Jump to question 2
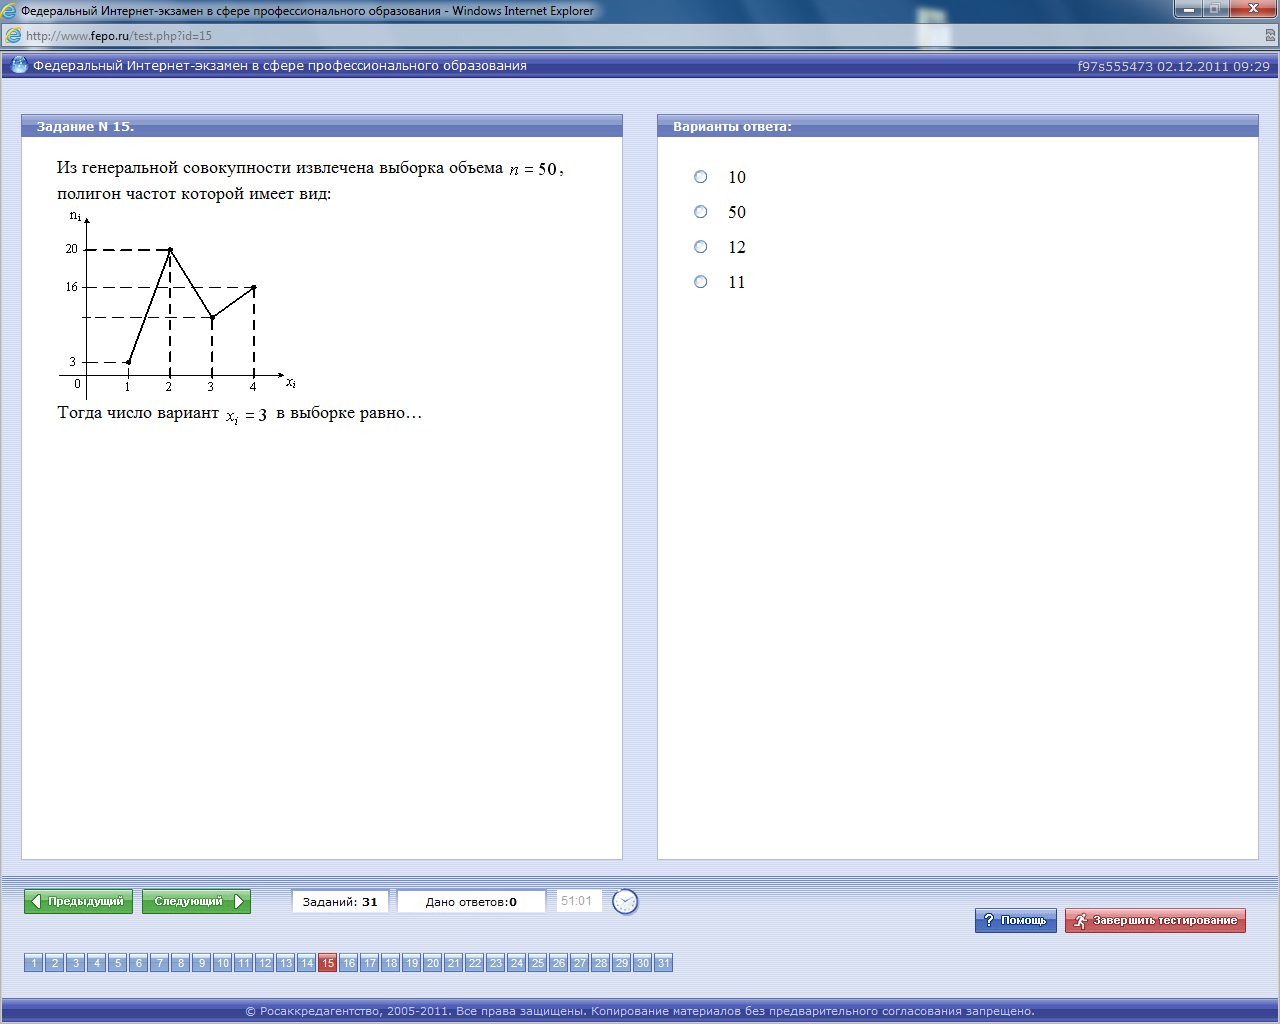This screenshot has width=1280, height=1024. pyautogui.click(x=55, y=963)
